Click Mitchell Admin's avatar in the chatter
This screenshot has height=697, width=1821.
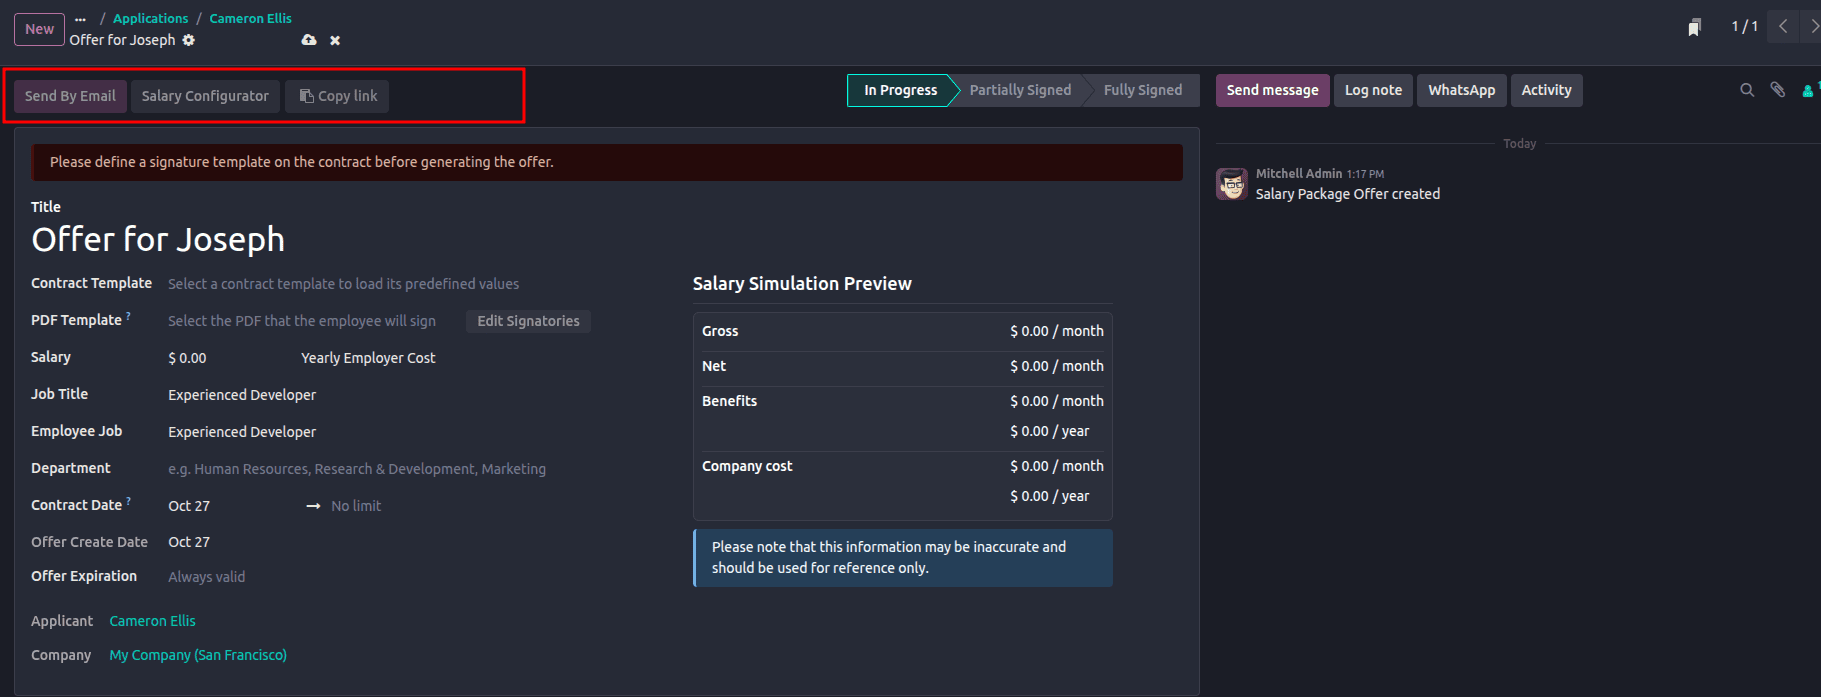[1232, 184]
